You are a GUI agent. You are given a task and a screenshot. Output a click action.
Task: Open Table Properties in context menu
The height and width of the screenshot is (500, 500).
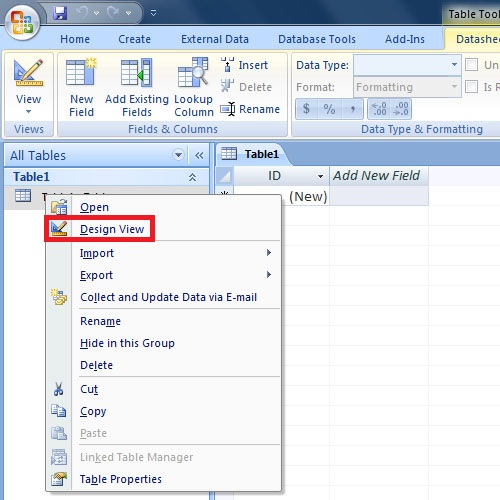click(121, 479)
